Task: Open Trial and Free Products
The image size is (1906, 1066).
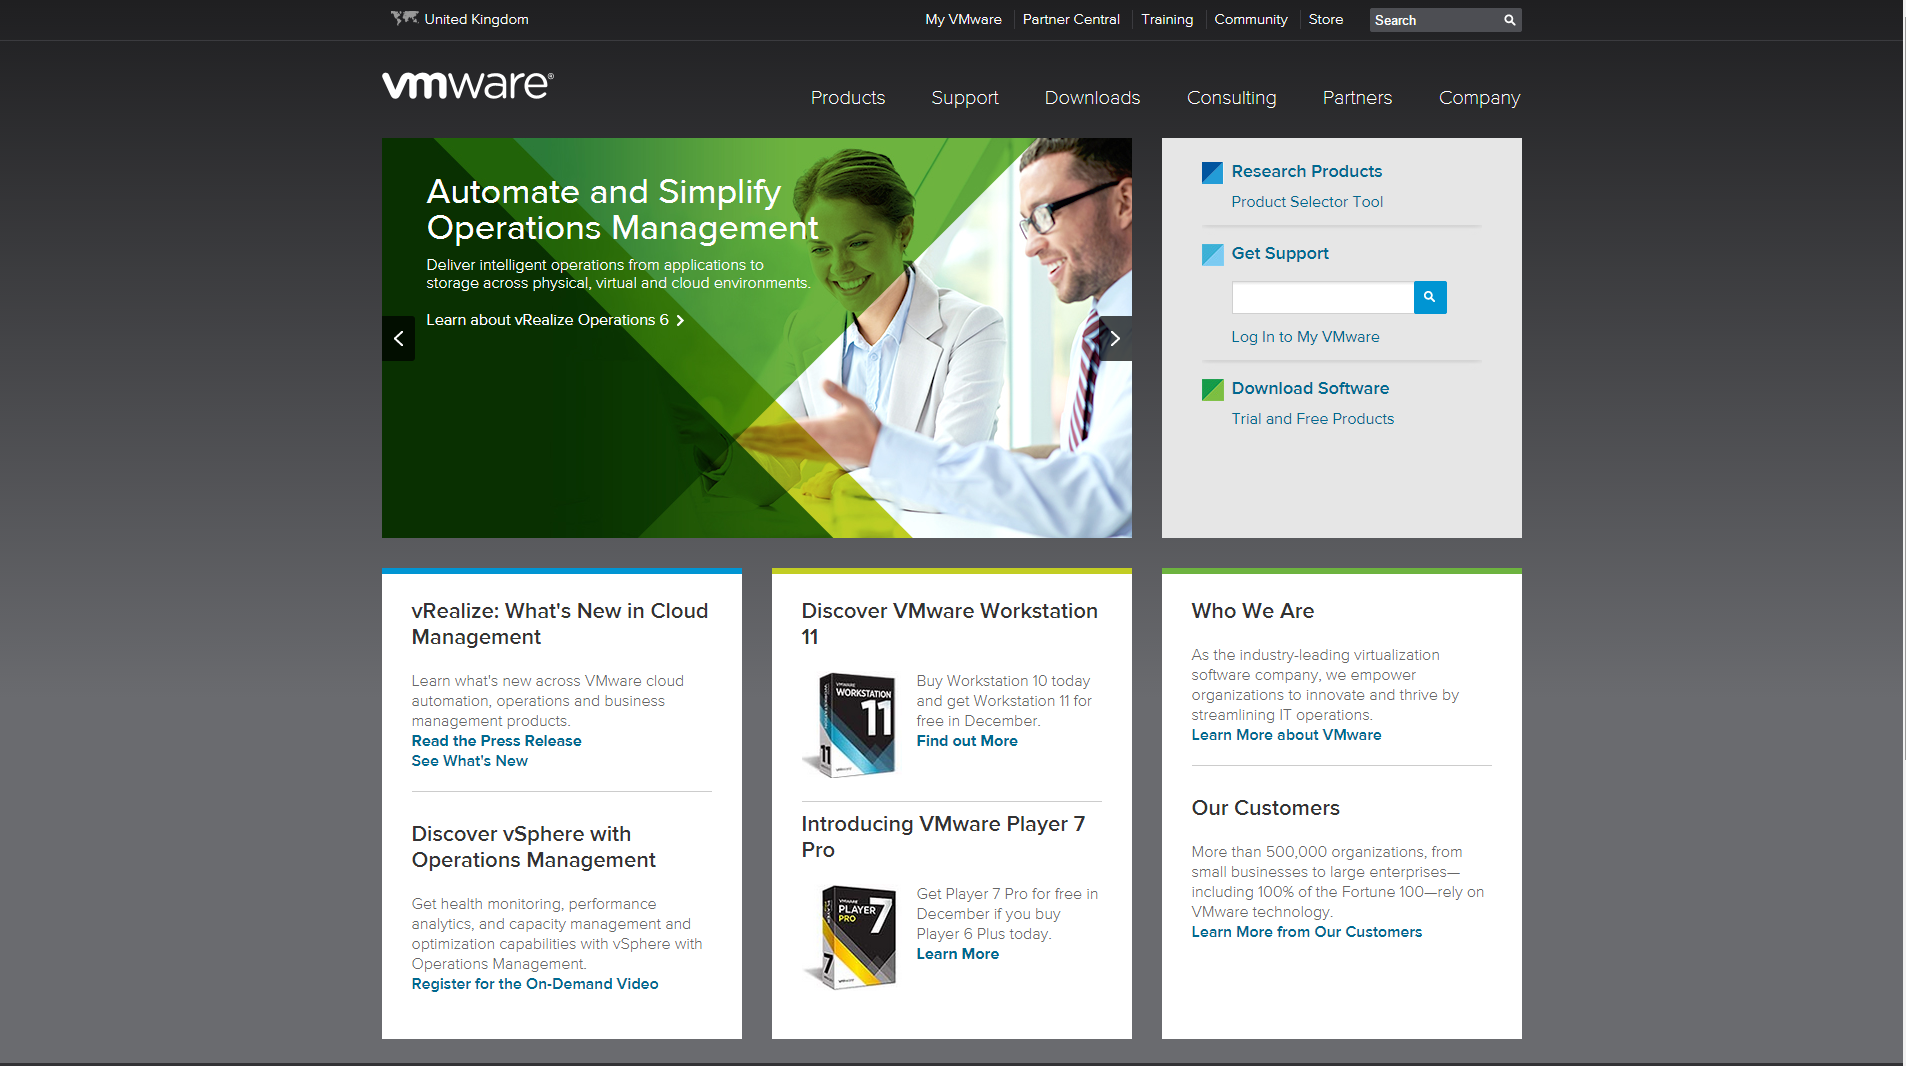Action: tap(1313, 419)
